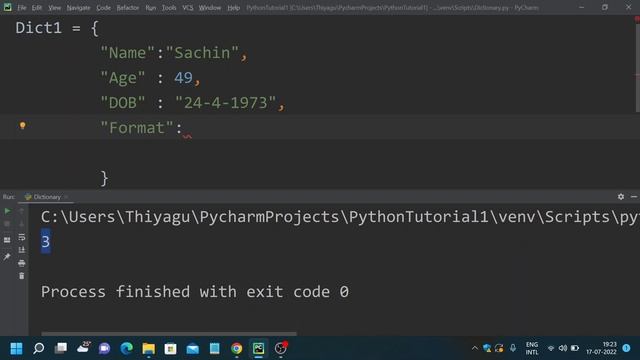
Task: Open the Run menu
Action: [151, 8]
